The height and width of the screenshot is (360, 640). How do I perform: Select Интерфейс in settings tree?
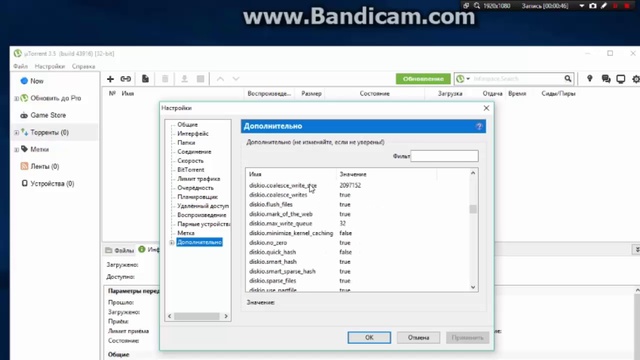point(193,133)
